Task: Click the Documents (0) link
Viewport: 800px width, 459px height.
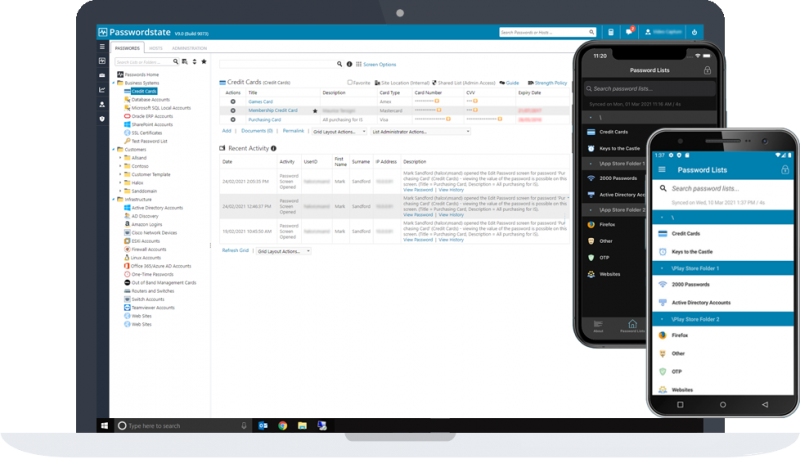Action: click(x=257, y=131)
